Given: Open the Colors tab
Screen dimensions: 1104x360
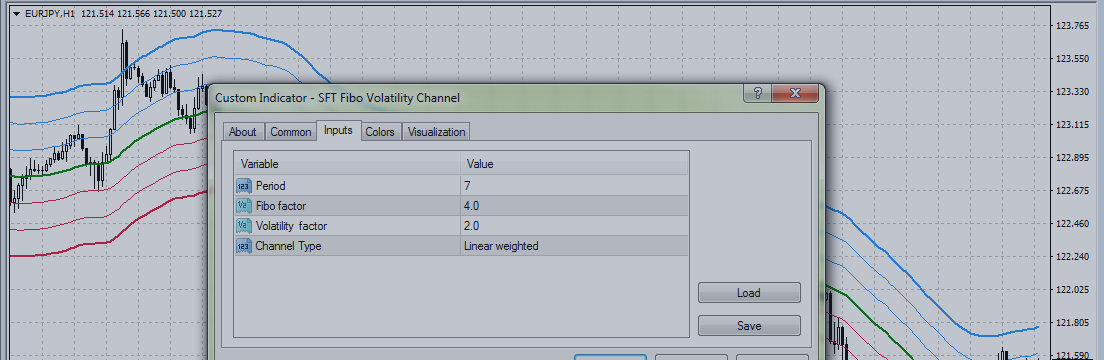Looking at the screenshot, I should point(380,132).
